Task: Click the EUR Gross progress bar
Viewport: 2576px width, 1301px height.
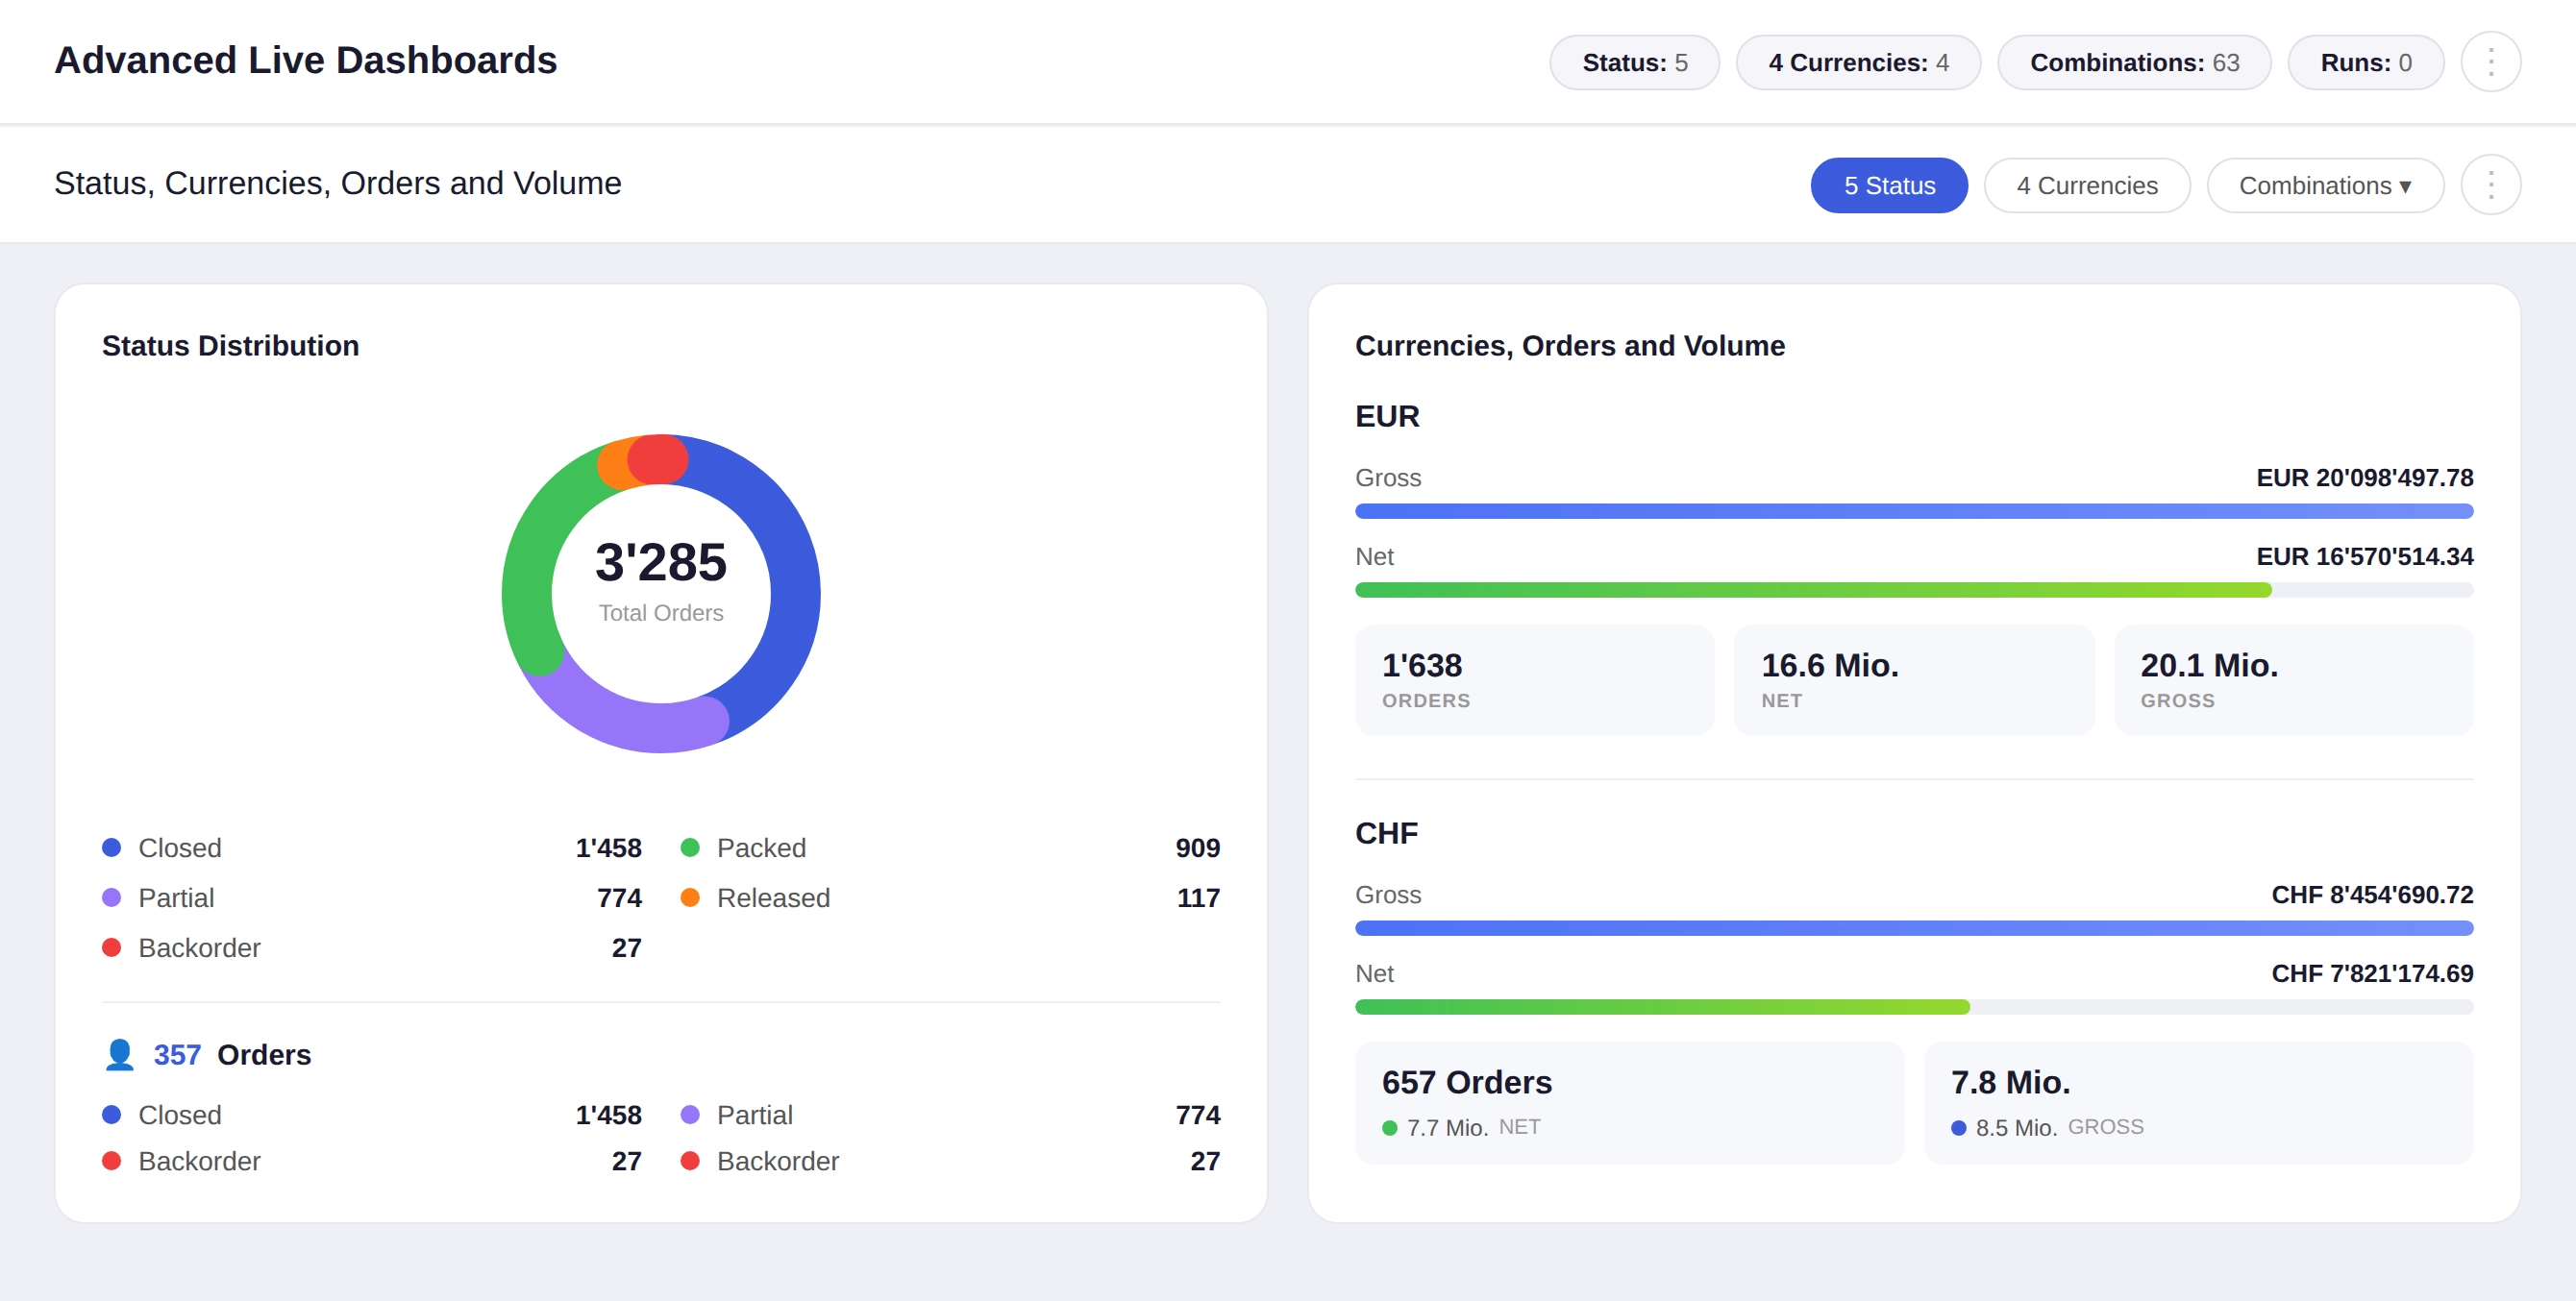Action: click(x=1913, y=510)
